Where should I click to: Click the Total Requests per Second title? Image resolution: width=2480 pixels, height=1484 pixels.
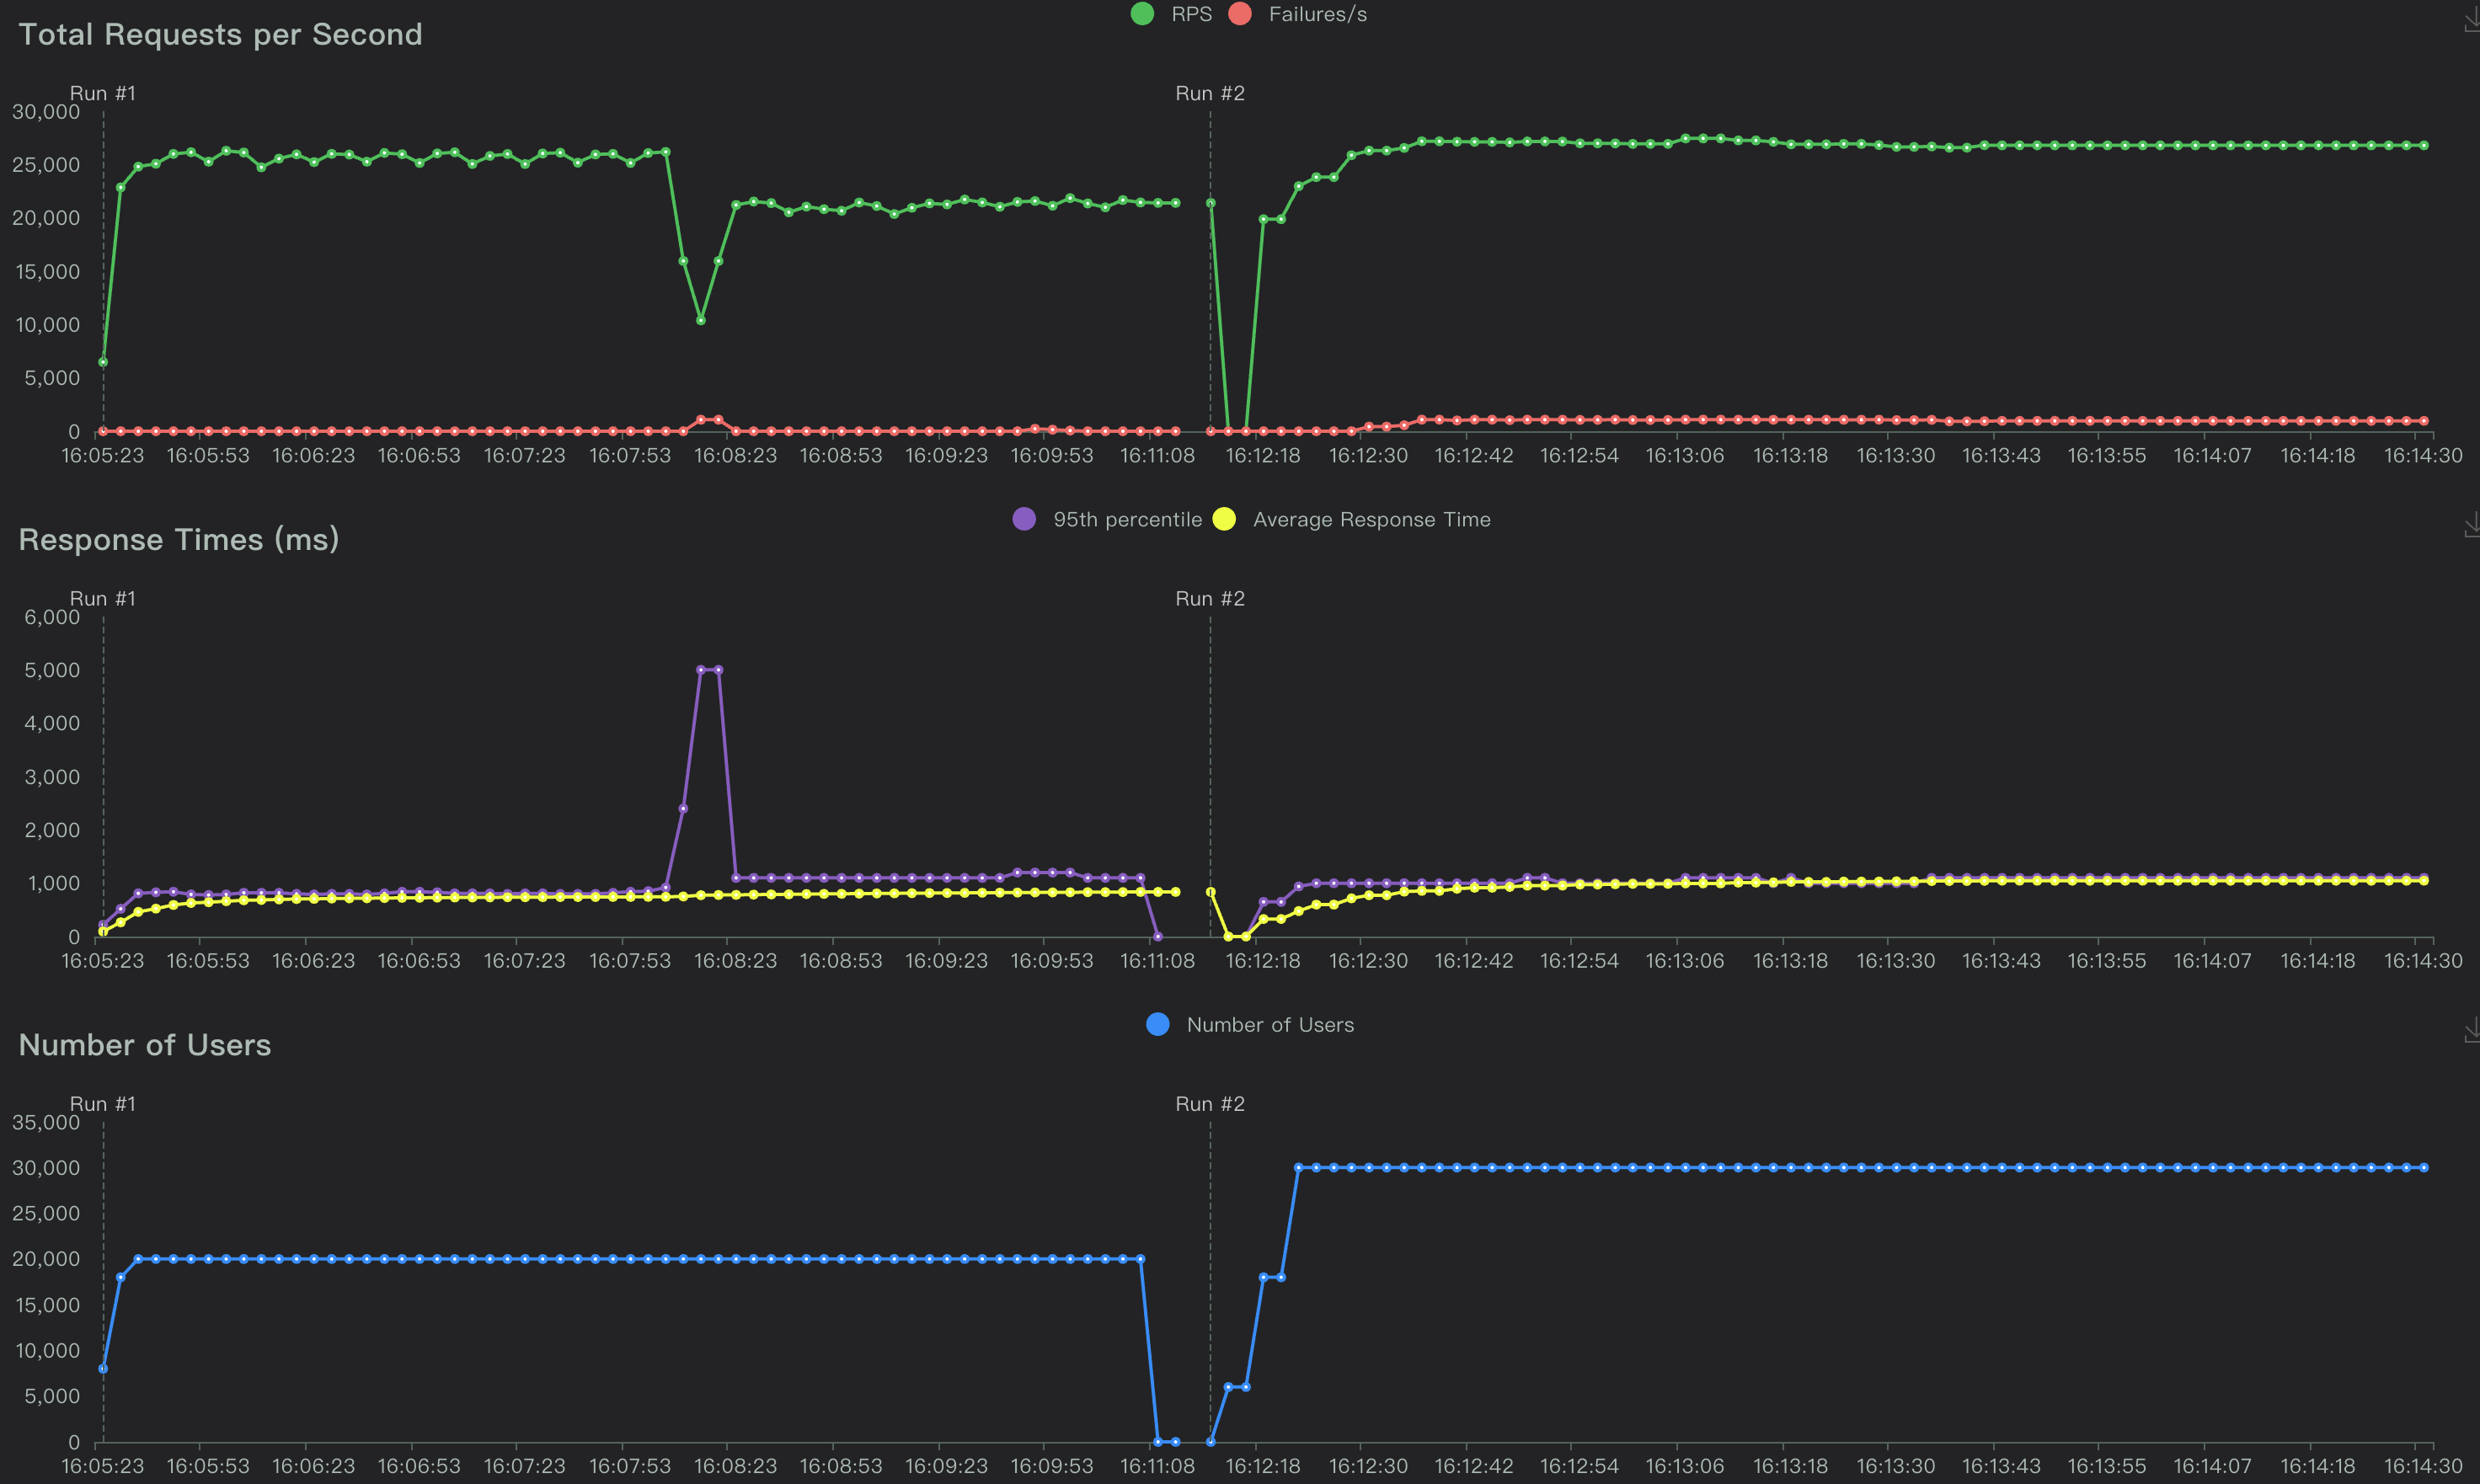click(221, 34)
